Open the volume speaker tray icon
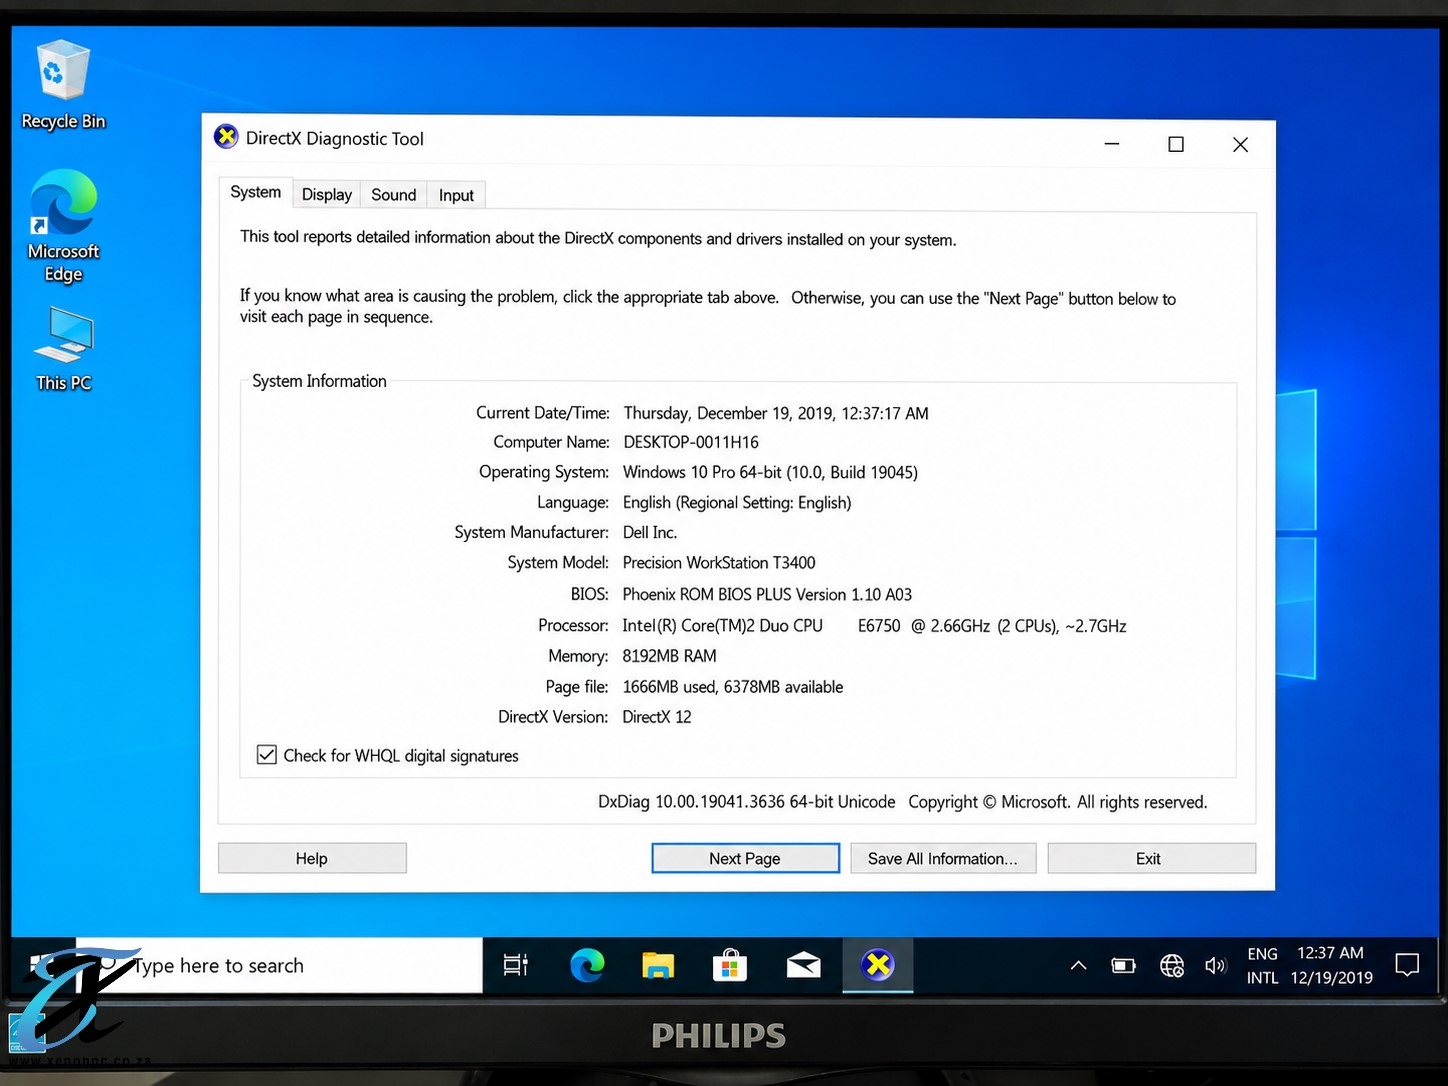The height and width of the screenshot is (1086, 1448). click(1215, 965)
